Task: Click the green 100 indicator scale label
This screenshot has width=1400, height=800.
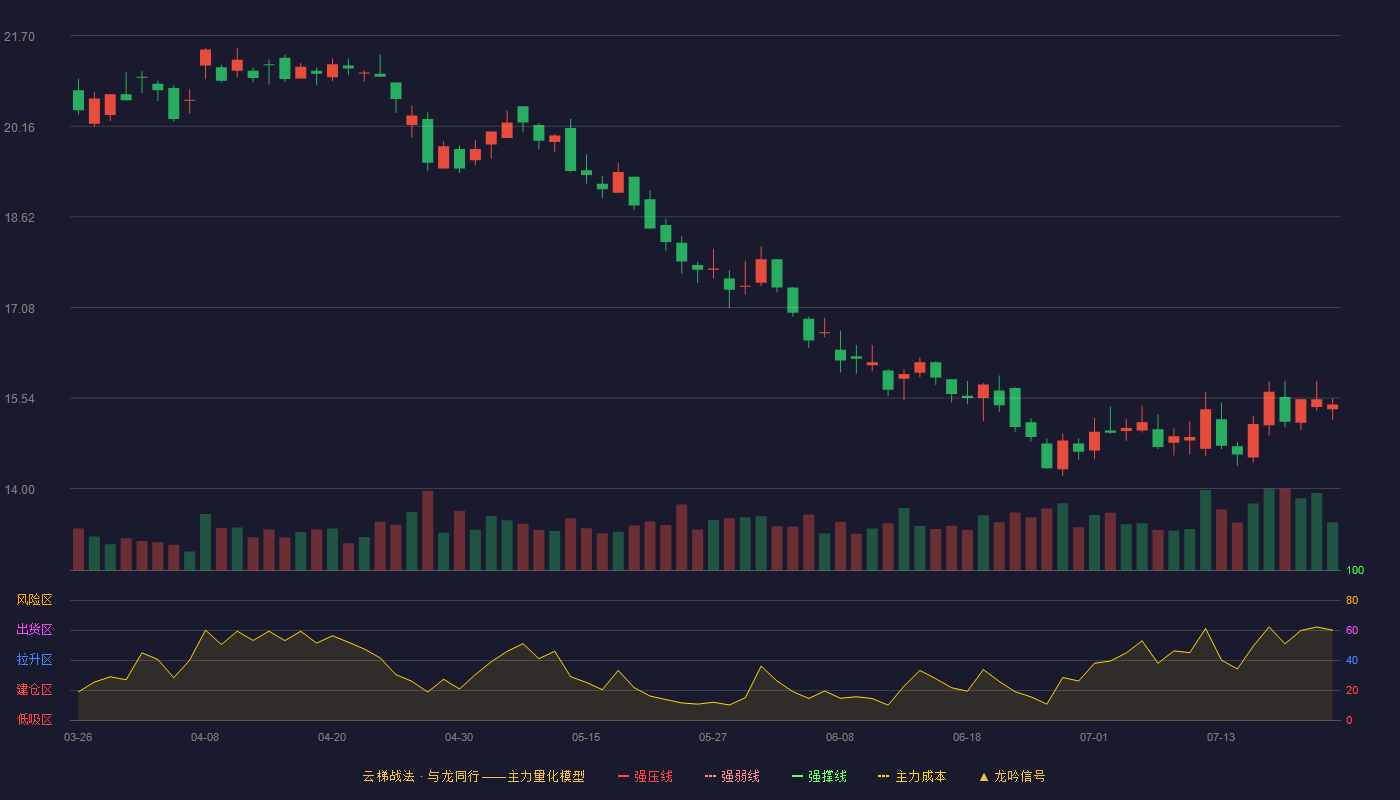Action: 1355,571
